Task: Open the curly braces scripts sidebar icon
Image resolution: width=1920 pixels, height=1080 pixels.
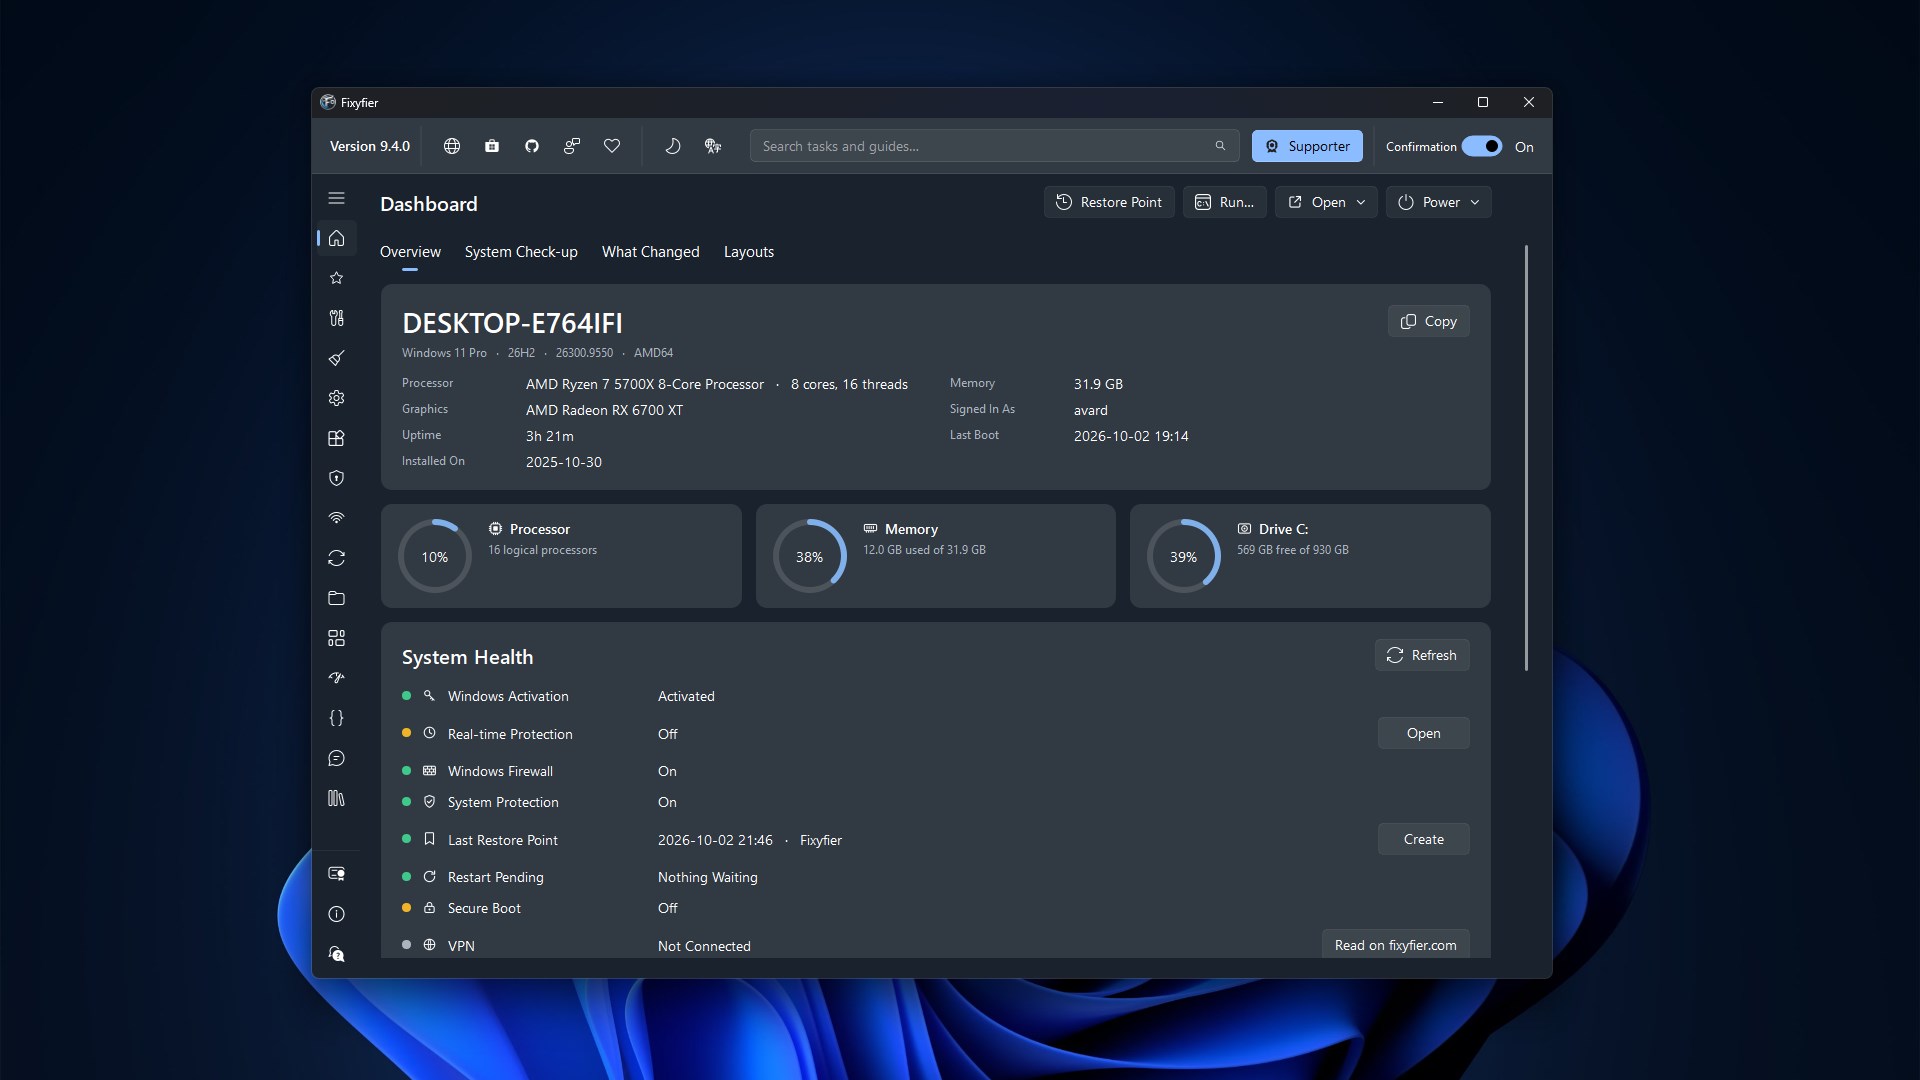Action: pos(337,718)
